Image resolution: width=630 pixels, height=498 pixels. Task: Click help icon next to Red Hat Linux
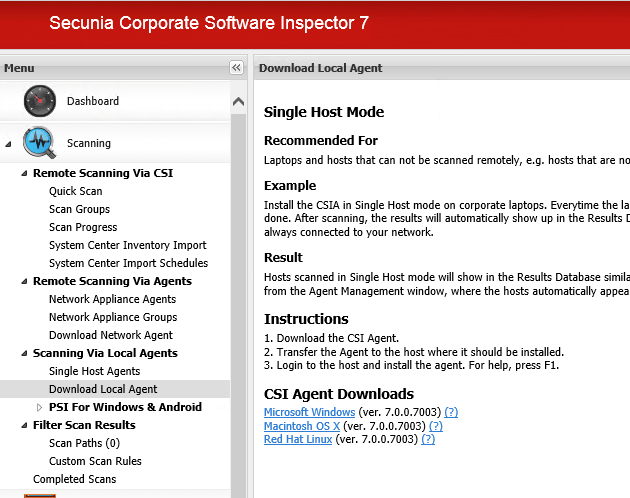click(428, 439)
